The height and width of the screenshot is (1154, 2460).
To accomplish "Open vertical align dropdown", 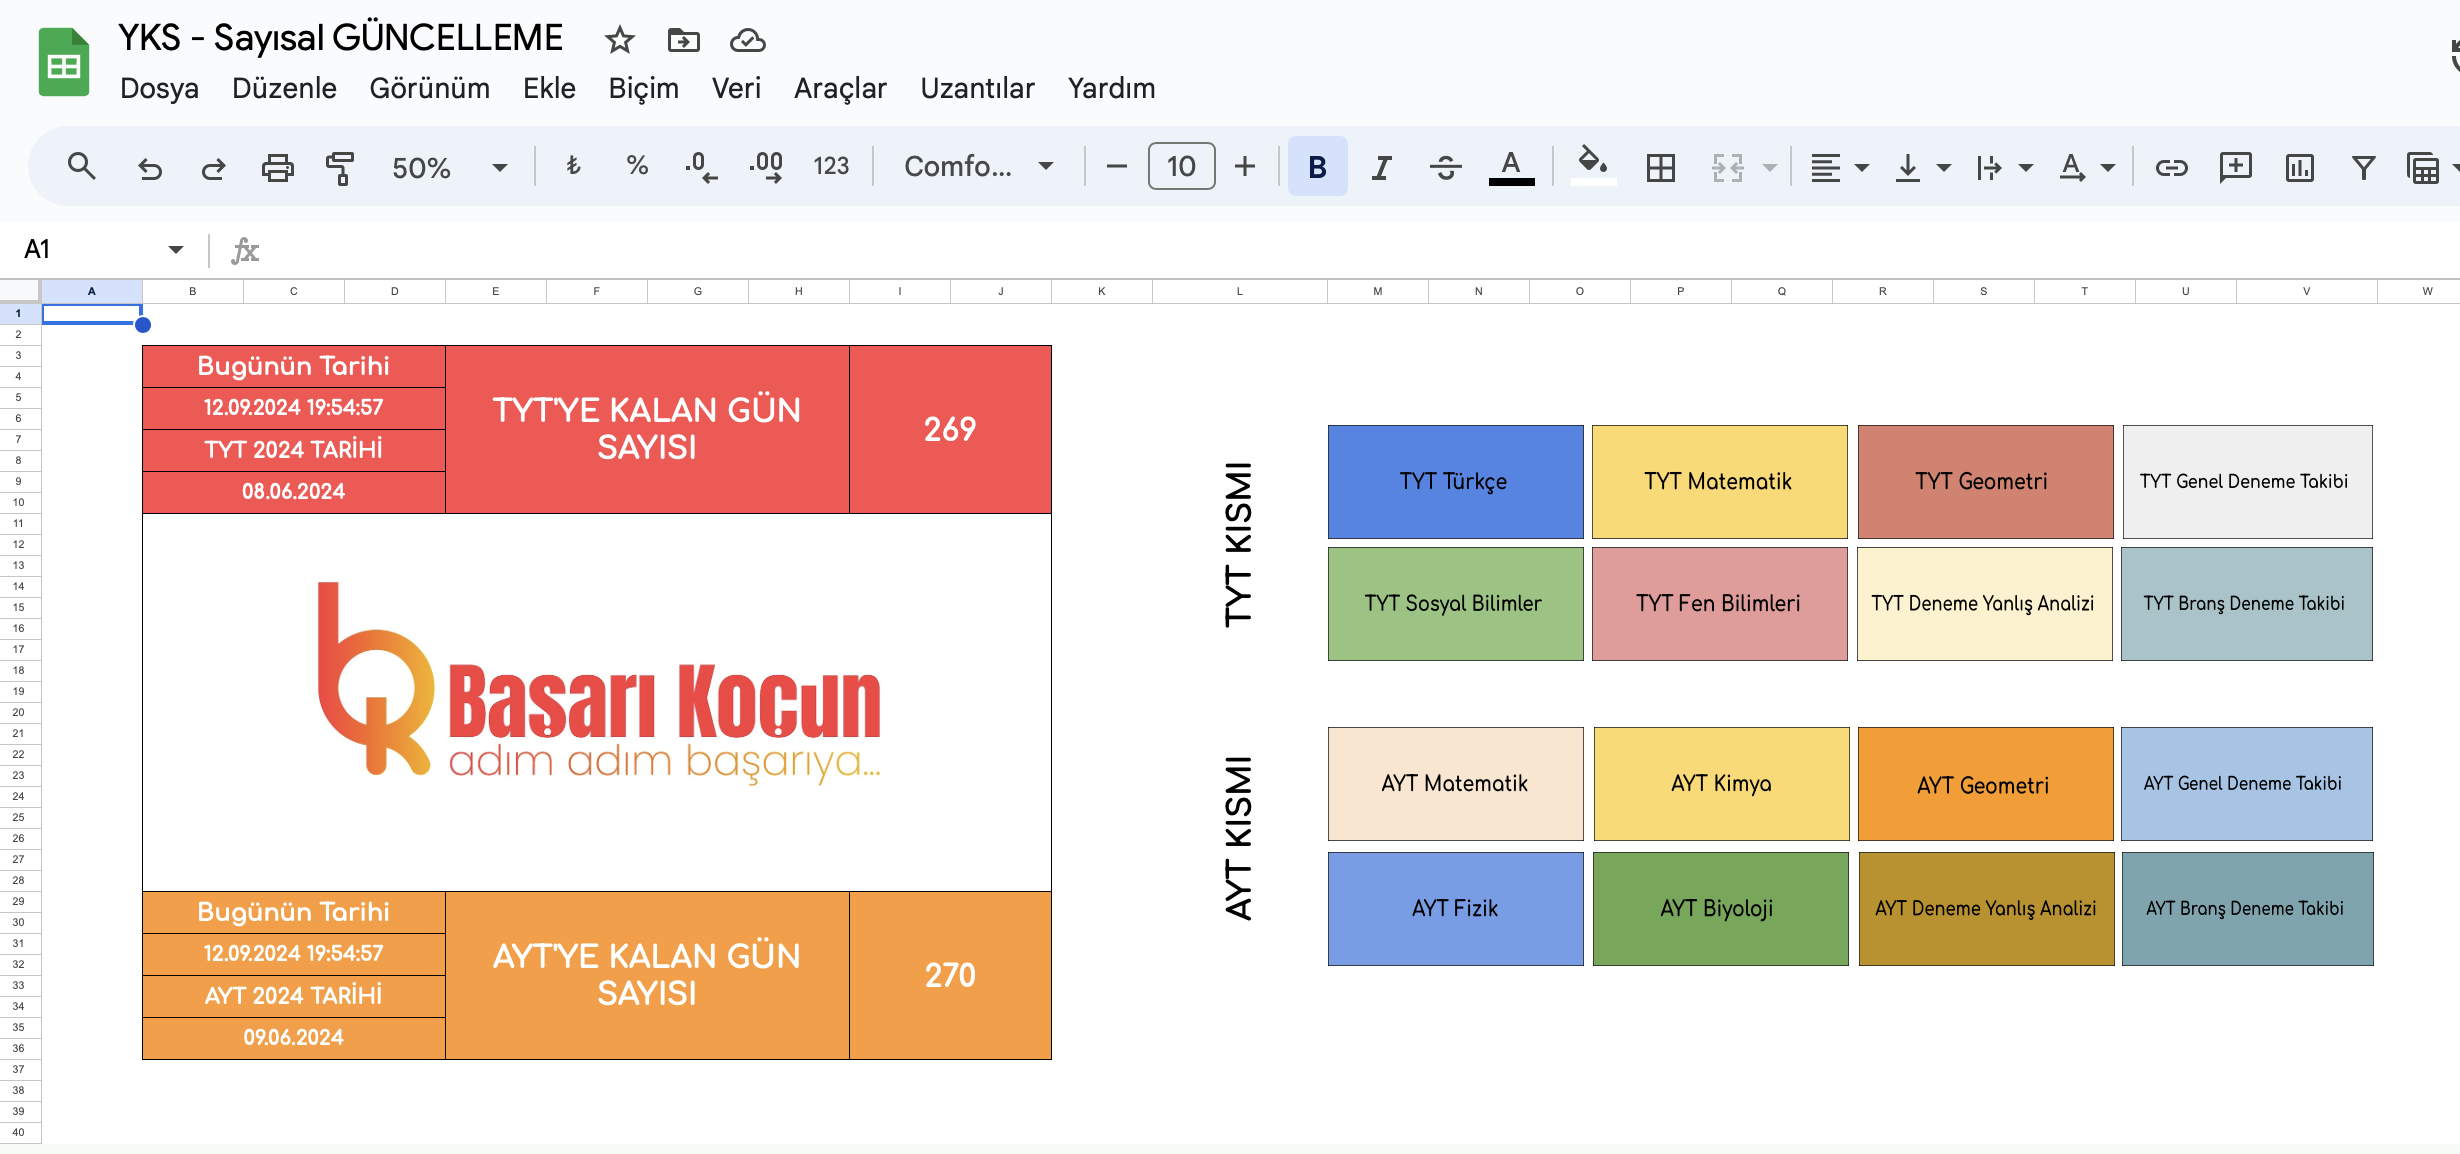I will click(1922, 167).
